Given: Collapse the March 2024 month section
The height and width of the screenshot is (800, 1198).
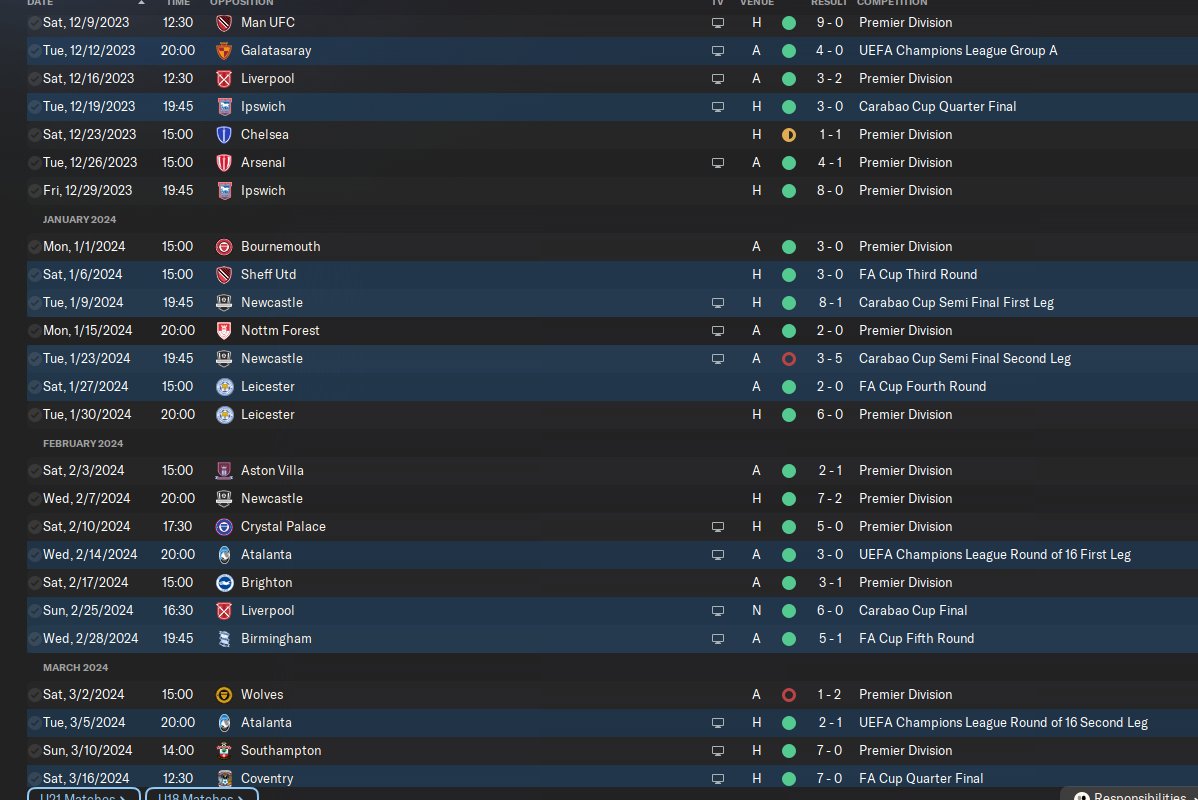Looking at the screenshot, I should point(75,667).
